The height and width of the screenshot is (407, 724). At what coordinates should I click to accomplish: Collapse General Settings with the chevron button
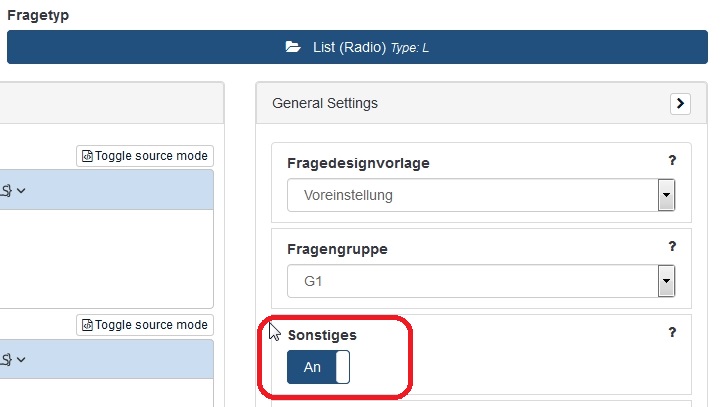click(680, 103)
